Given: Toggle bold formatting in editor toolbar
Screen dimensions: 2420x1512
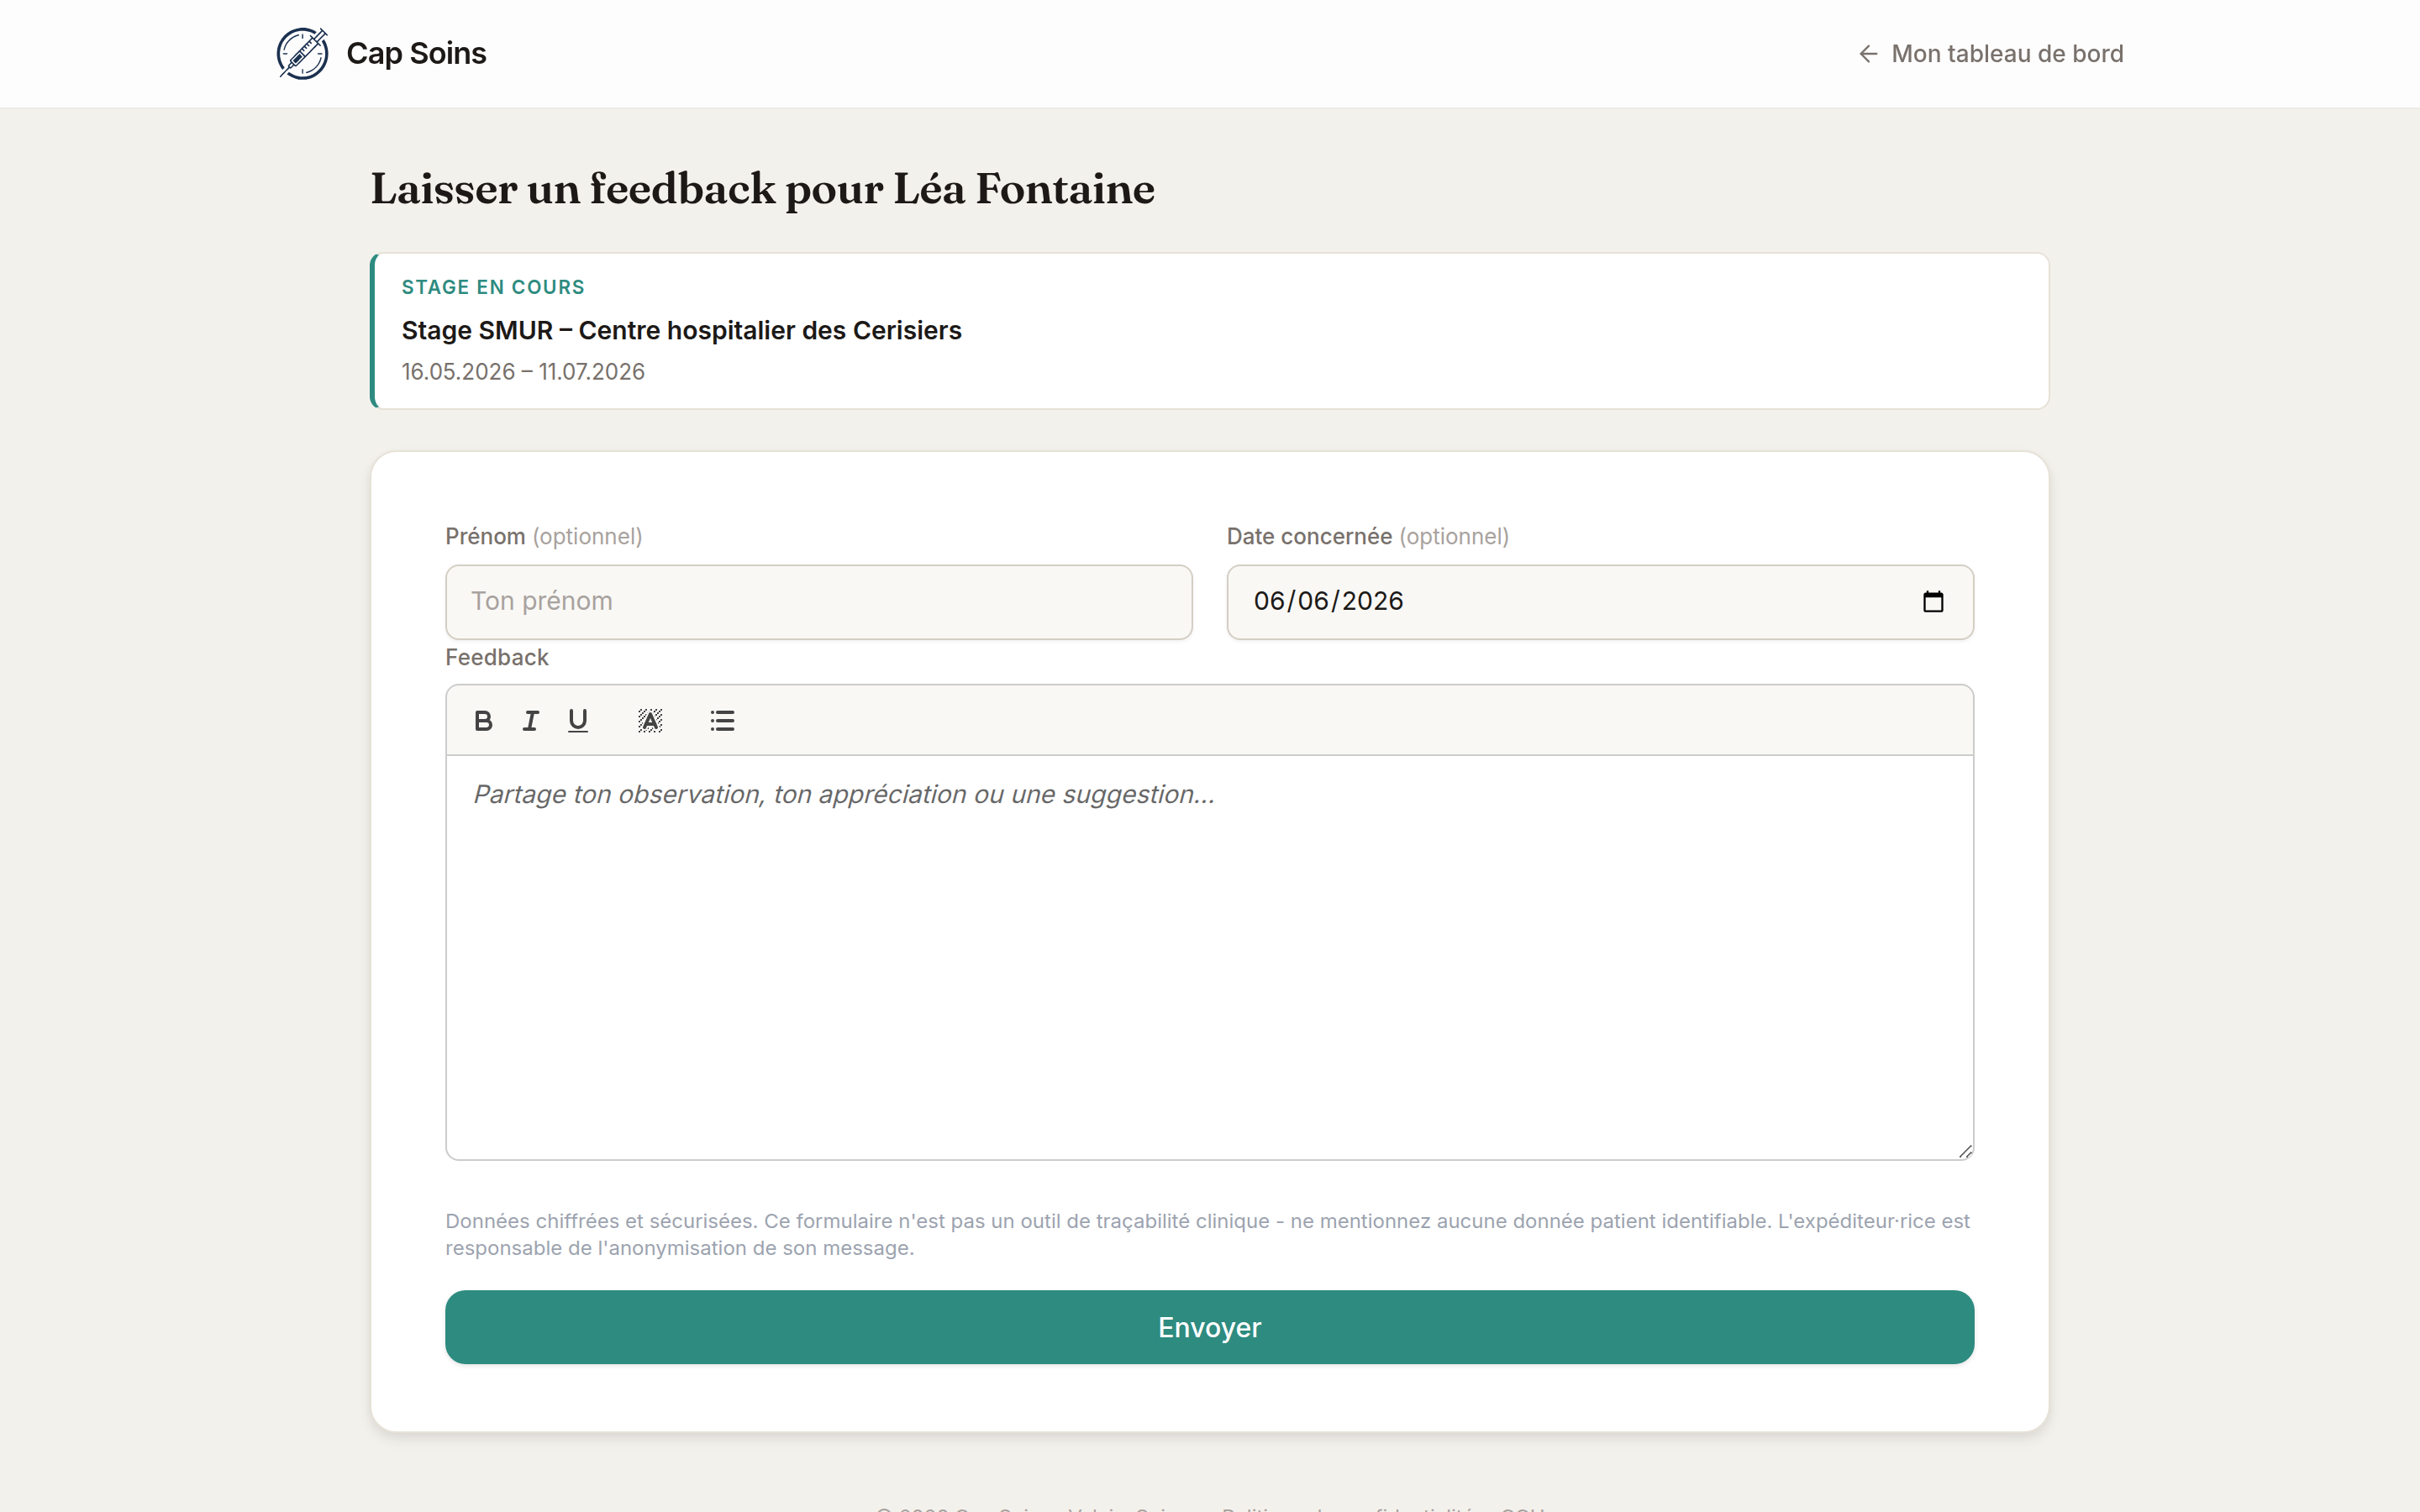Looking at the screenshot, I should click(483, 721).
